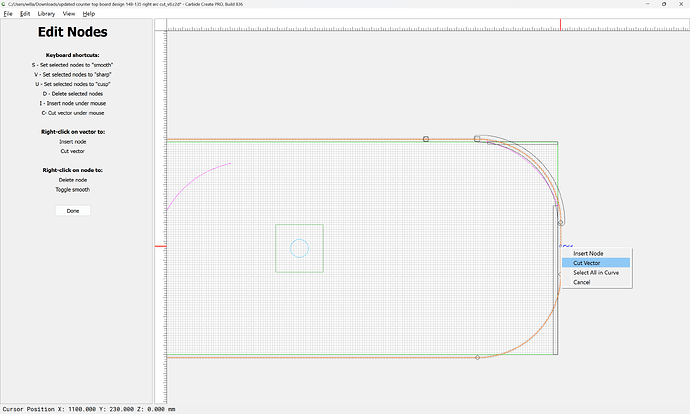Select the leftmost node on the top edge
The image size is (690, 414).
tap(426, 138)
